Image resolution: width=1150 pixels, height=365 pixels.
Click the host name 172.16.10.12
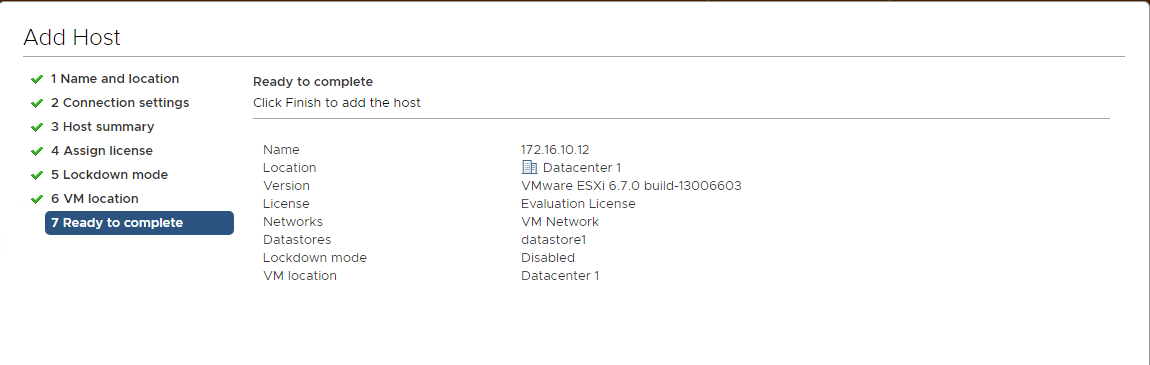[x=555, y=150]
